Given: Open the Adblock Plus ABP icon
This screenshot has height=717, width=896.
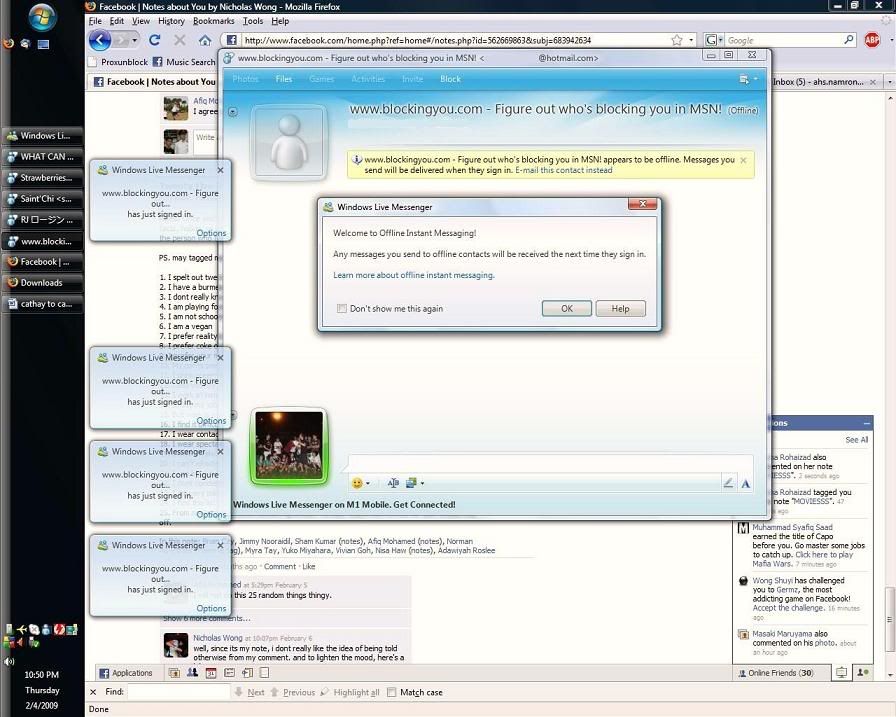Looking at the screenshot, I should coord(872,40).
